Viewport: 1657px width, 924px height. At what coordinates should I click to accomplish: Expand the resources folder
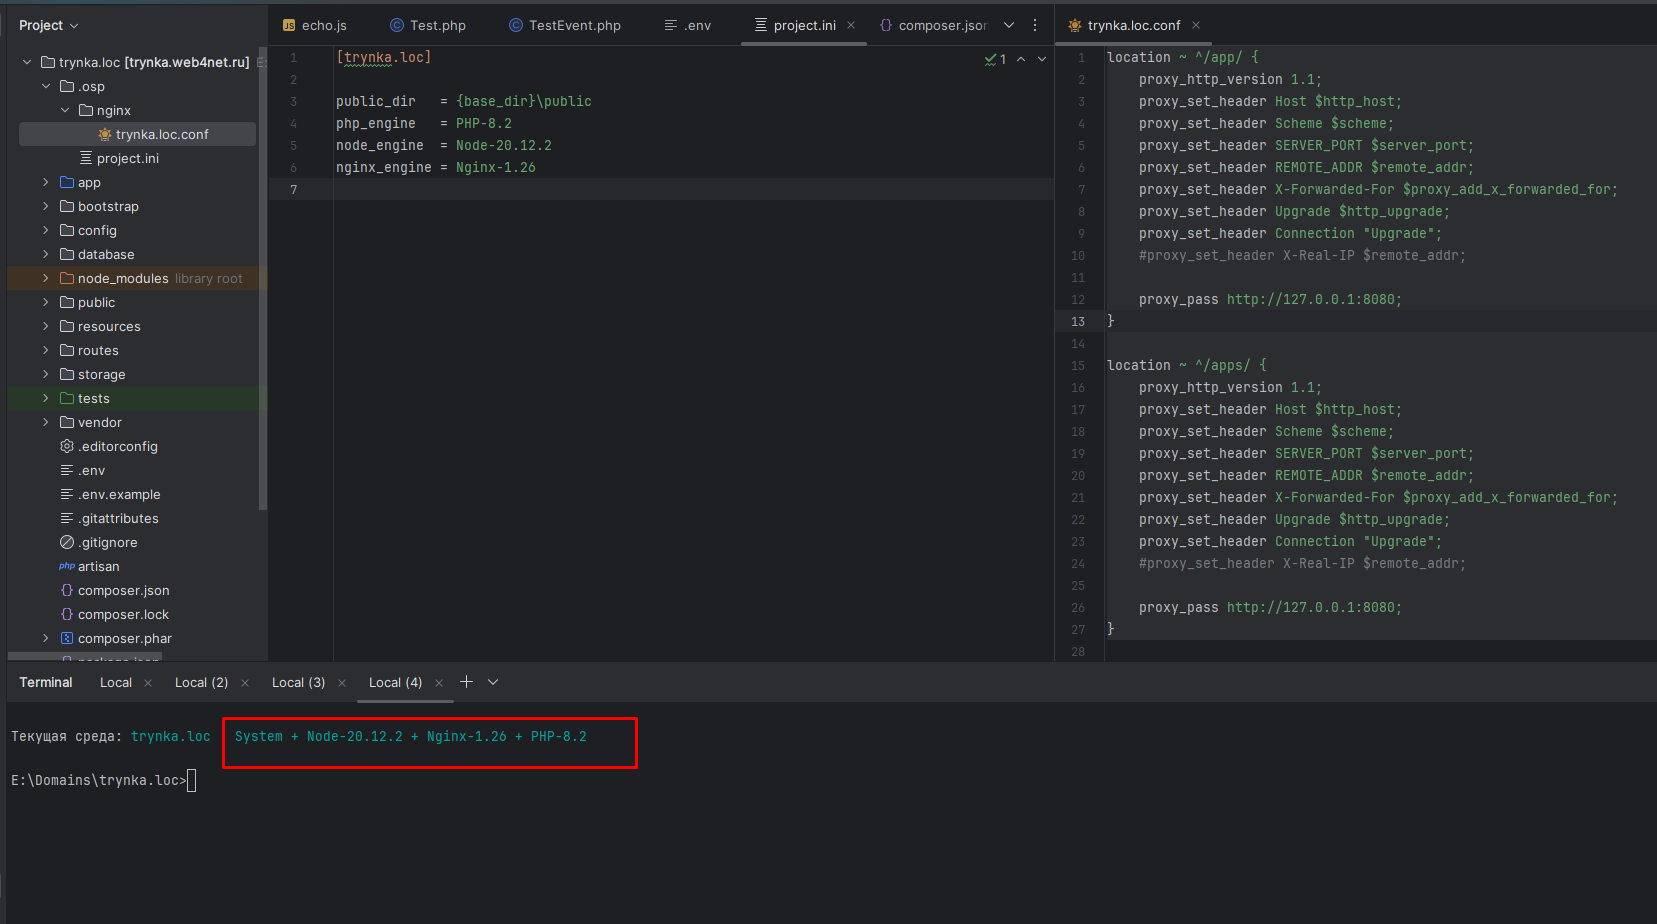pos(46,326)
